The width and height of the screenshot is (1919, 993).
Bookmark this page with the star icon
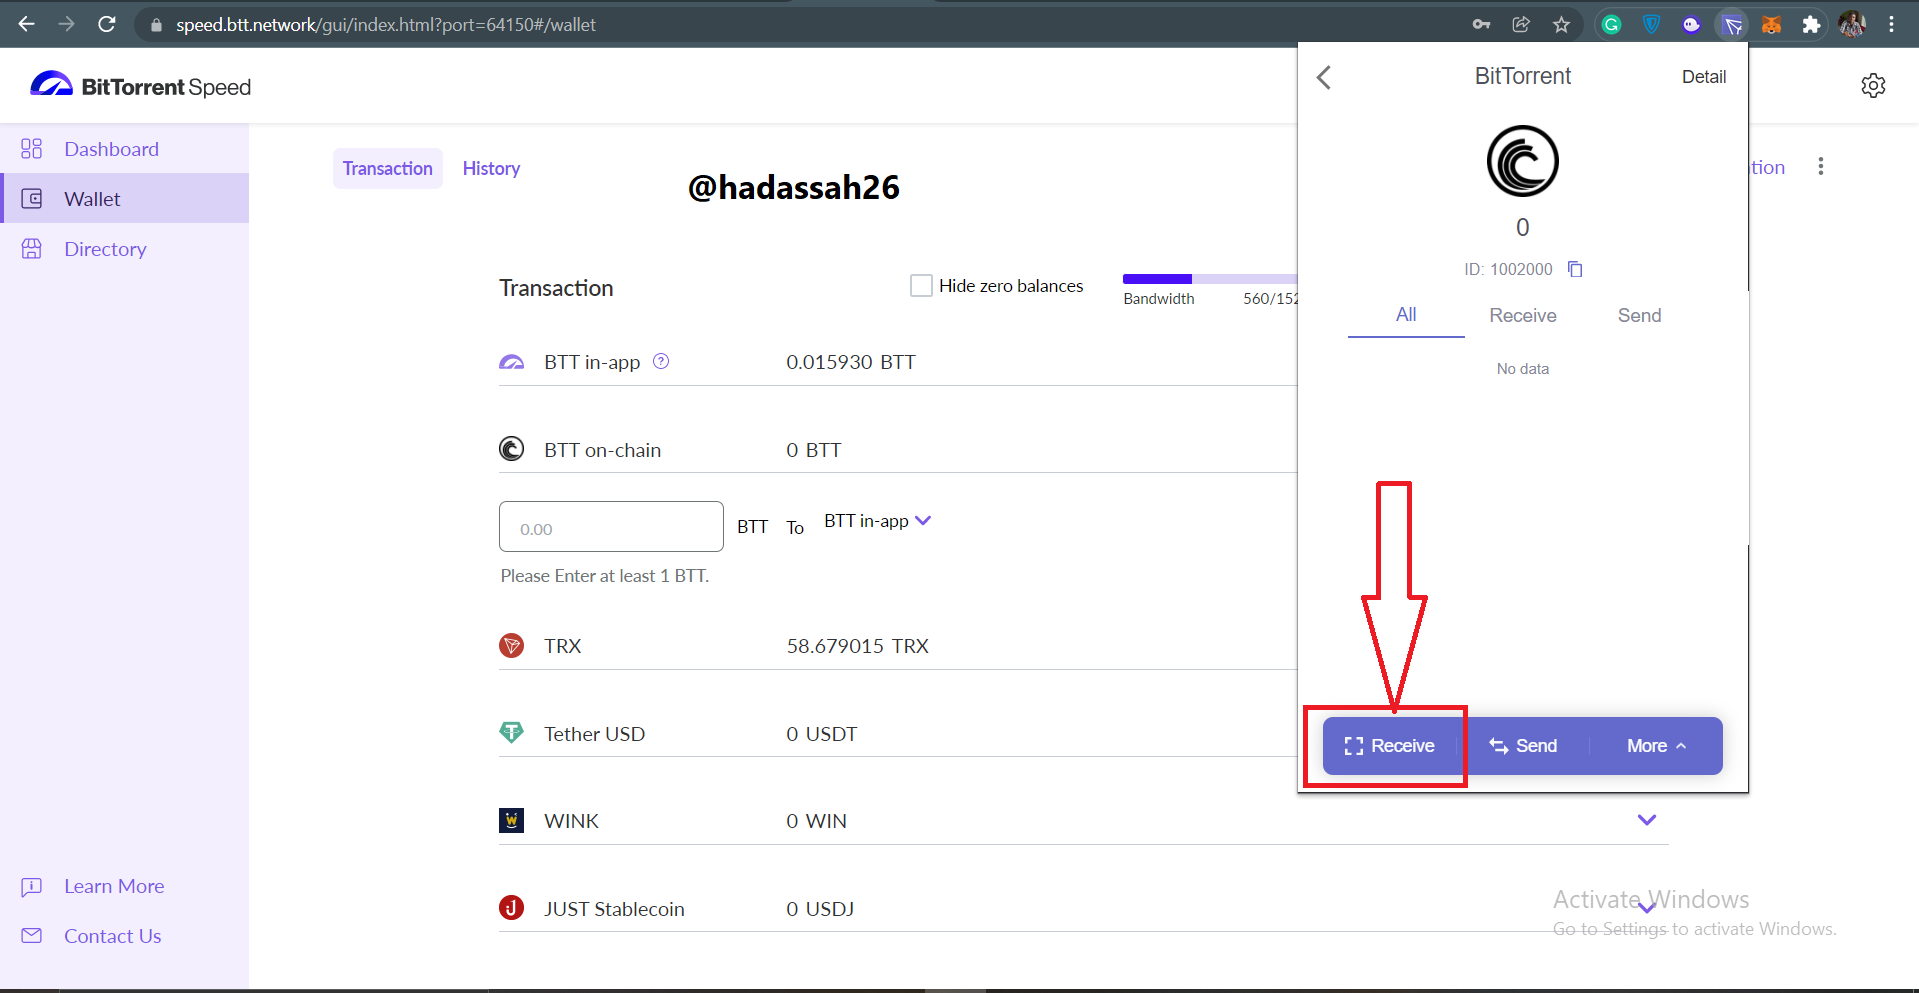[x=1561, y=24]
